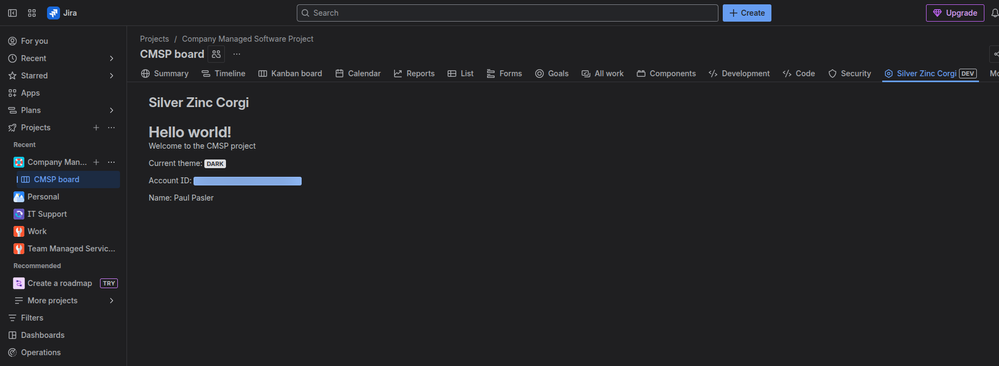This screenshot has height=366, width=999.
Task: Click the notifications bell icon
Action: pyautogui.click(x=995, y=13)
